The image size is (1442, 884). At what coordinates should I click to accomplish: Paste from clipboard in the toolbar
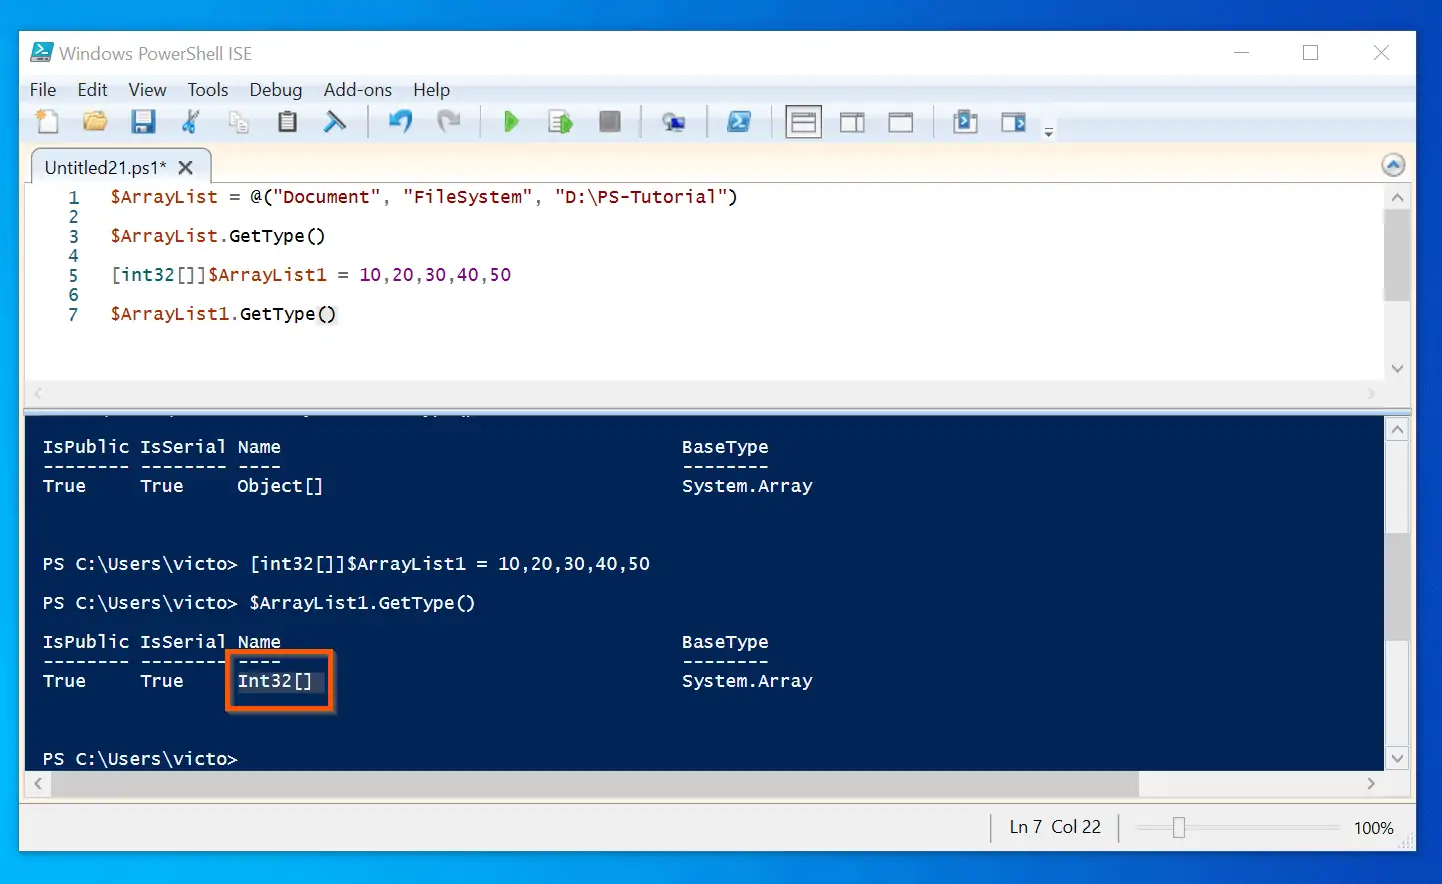pyautogui.click(x=287, y=122)
